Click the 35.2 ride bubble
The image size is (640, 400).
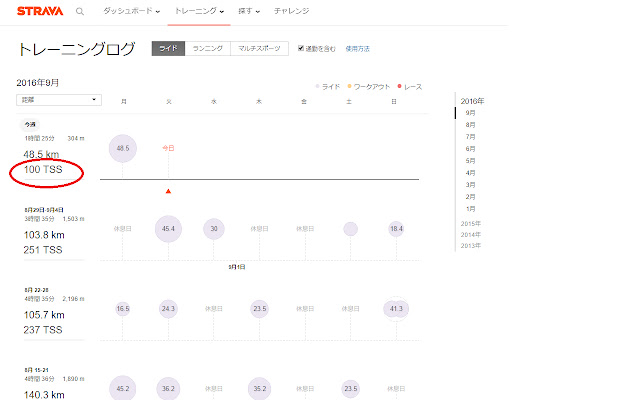260,388
